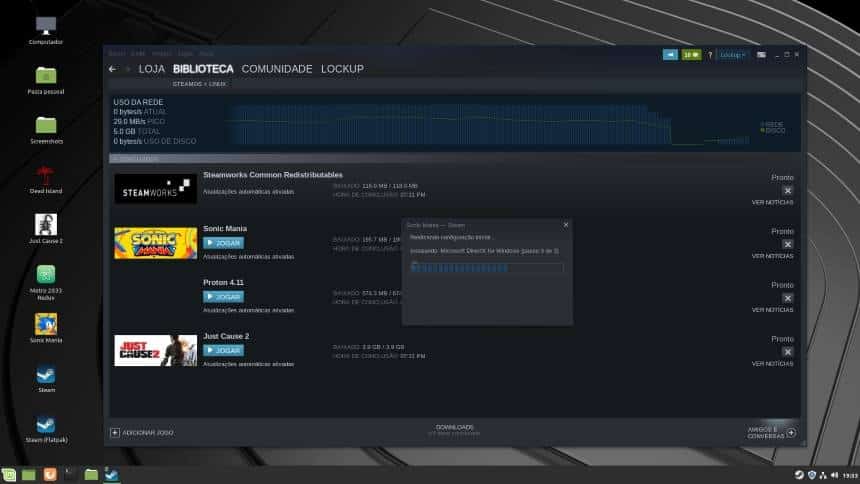The width and height of the screenshot is (860, 484).
Task: Launch the Steam (Flatpak) desktop shortcut
Action: coord(46,429)
